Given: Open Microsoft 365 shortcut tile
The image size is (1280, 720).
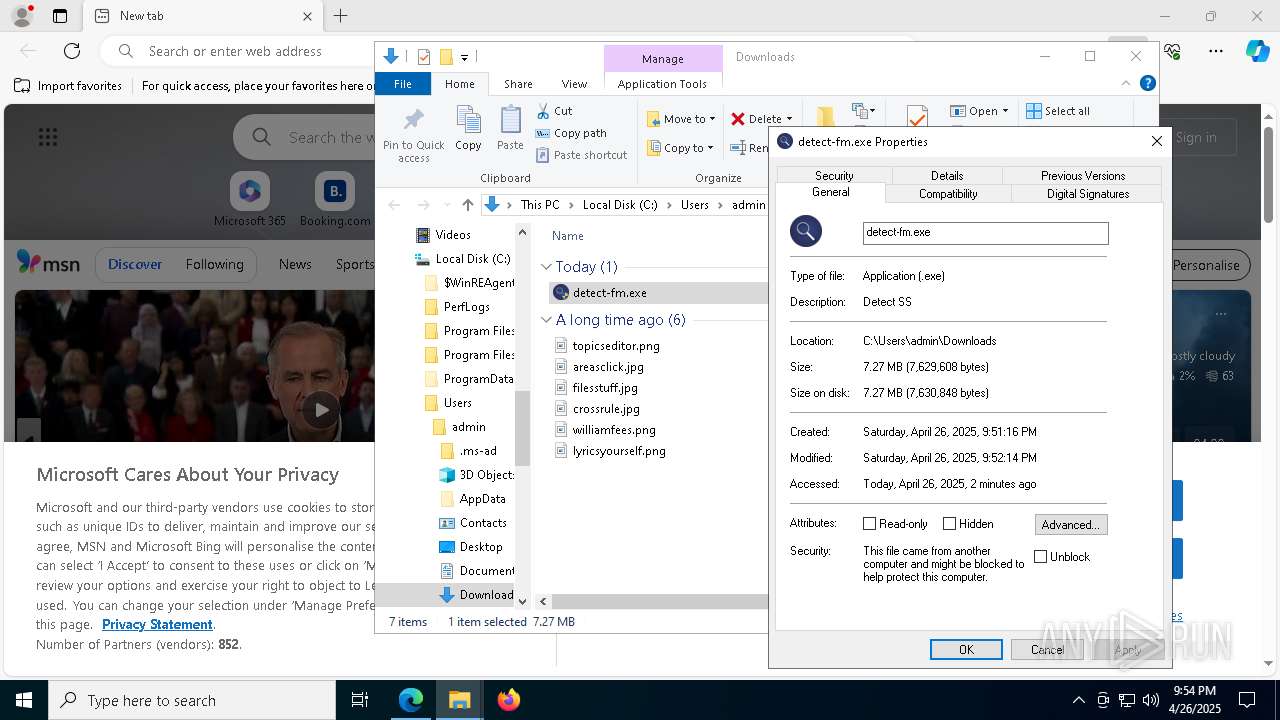Looking at the screenshot, I should pos(250,191).
